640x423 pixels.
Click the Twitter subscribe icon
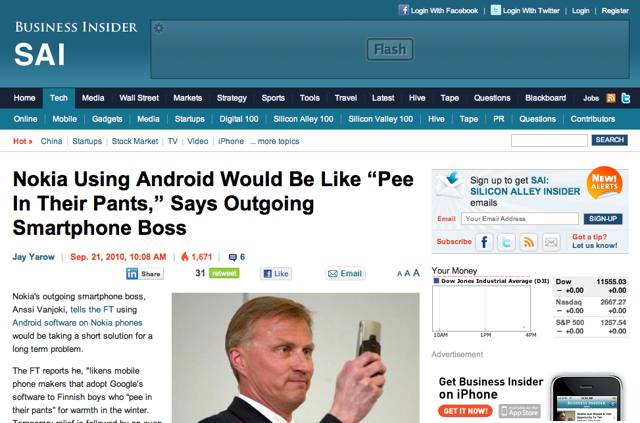506,242
